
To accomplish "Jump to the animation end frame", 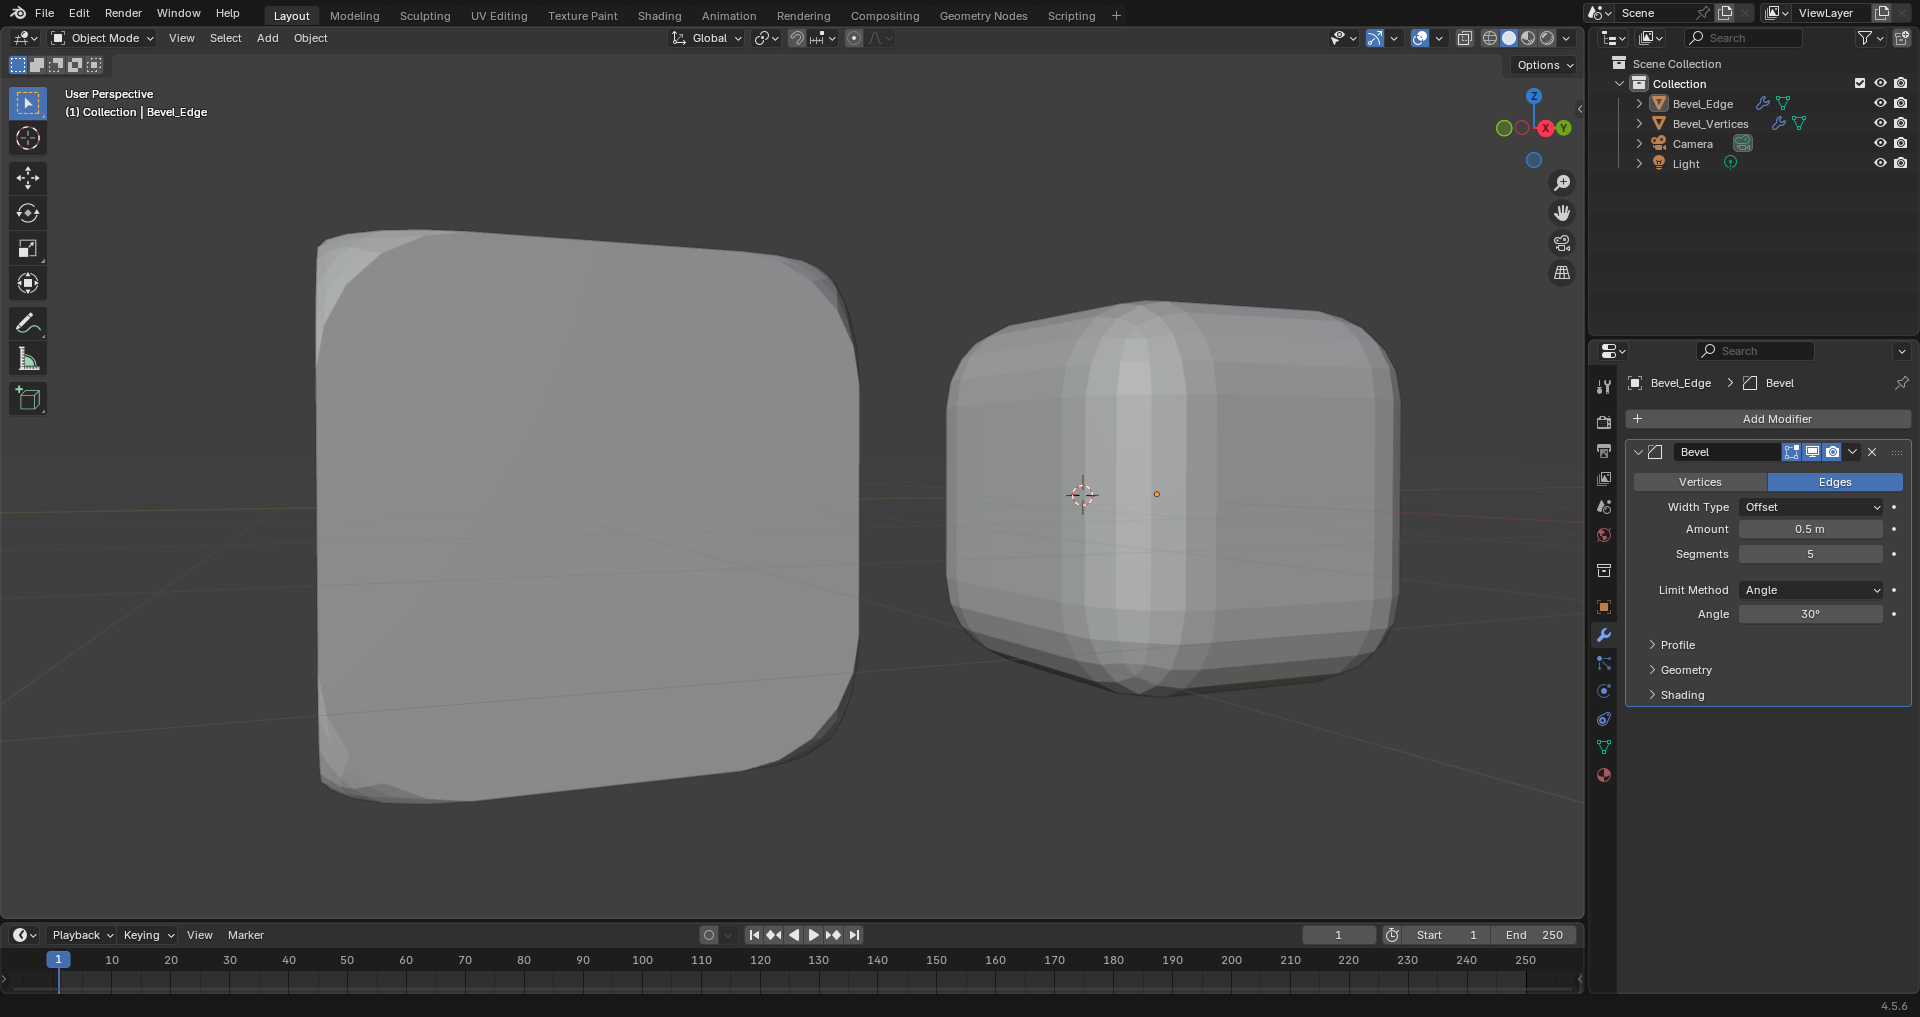I will 854,935.
